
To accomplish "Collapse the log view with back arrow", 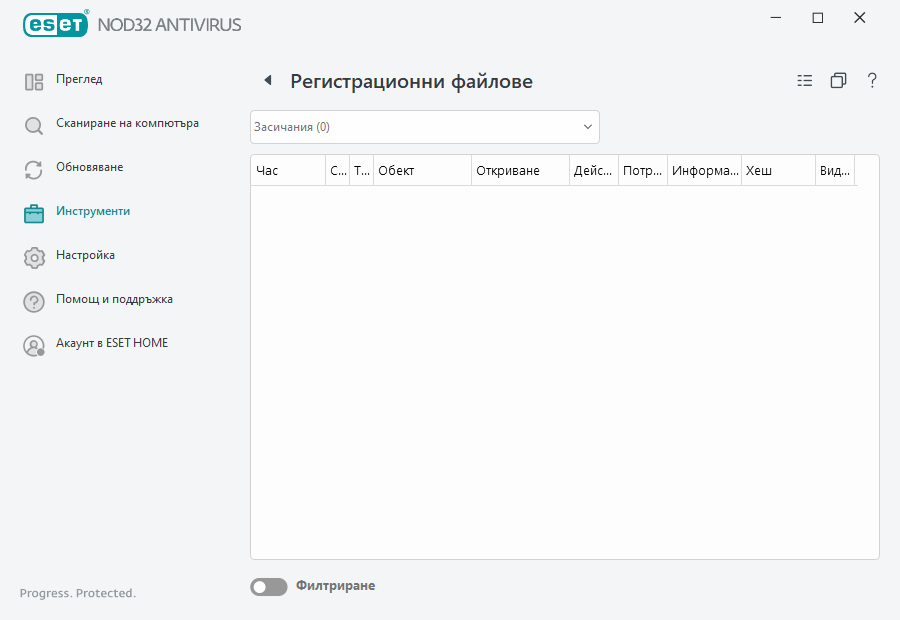I will pyautogui.click(x=266, y=78).
